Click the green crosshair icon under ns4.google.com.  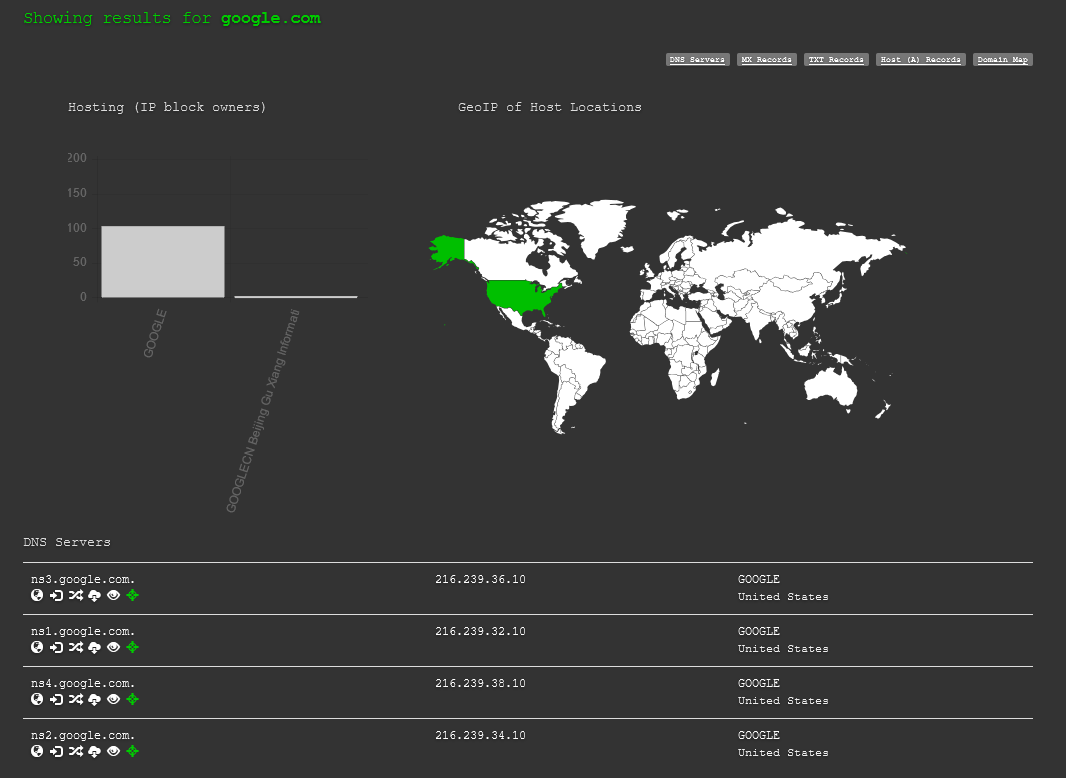[x=133, y=698]
